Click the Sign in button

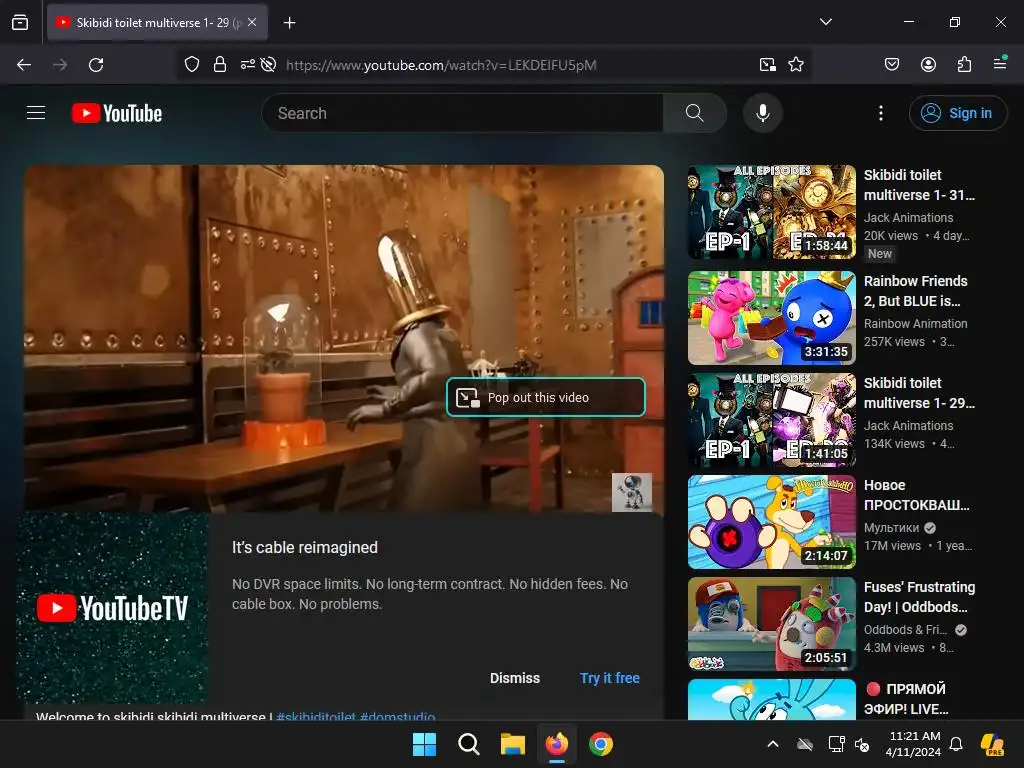click(957, 113)
